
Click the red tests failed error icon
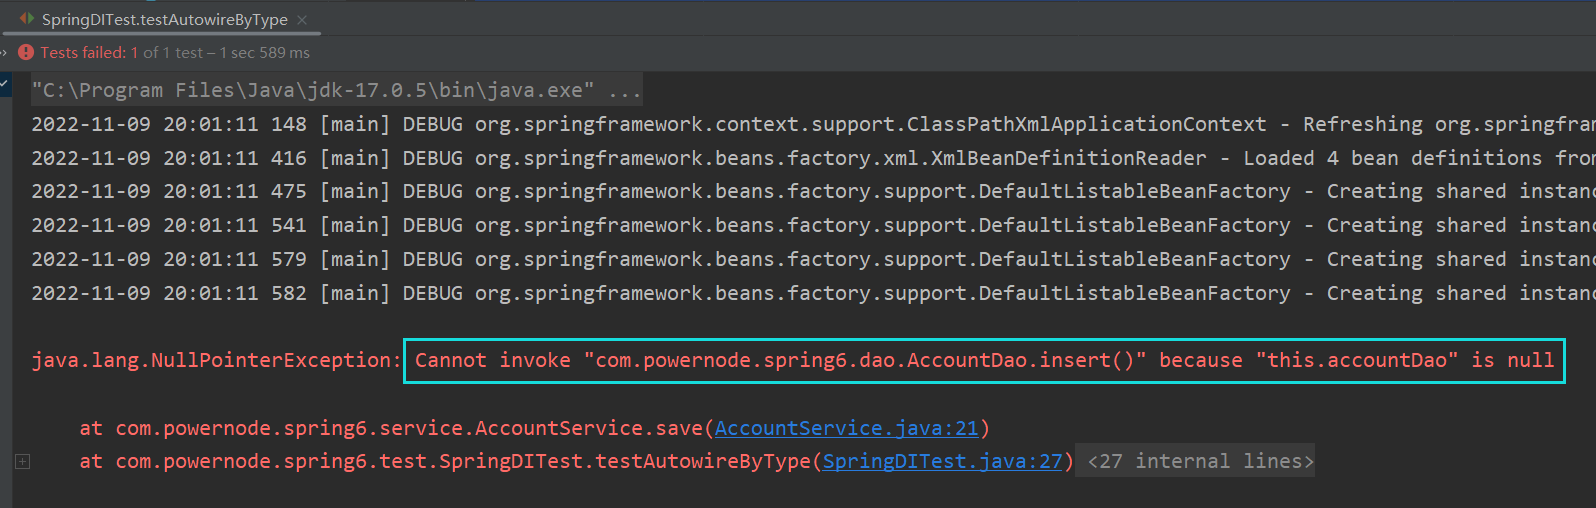26,52
